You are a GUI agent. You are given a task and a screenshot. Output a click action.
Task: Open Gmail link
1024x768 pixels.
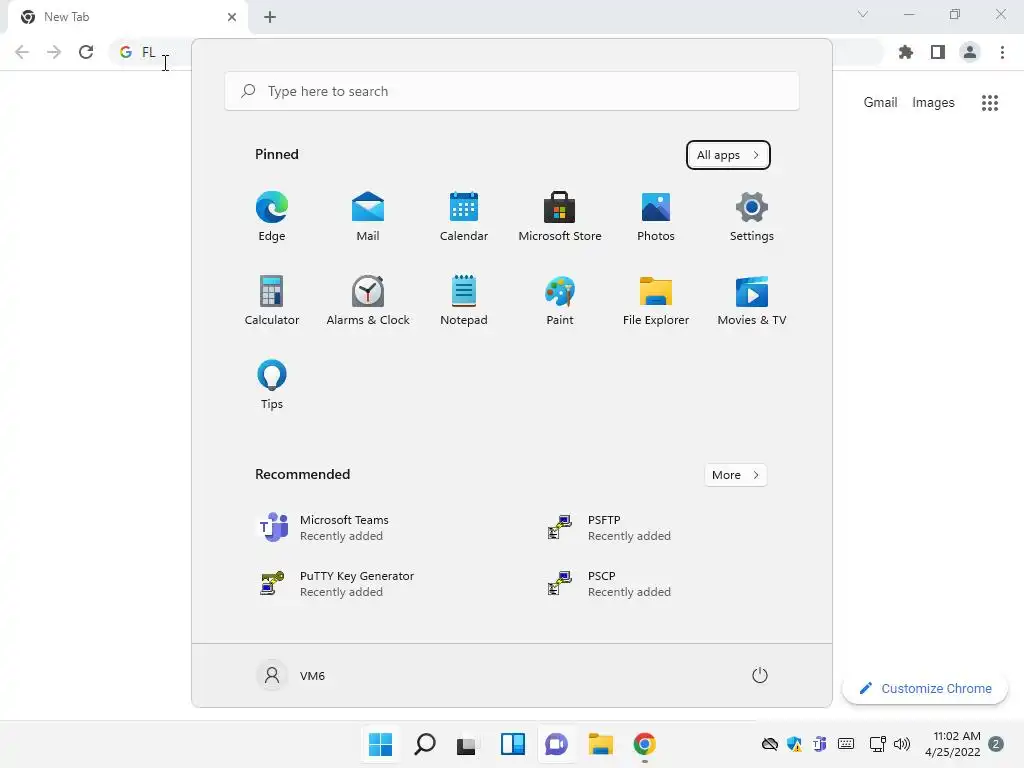click(880, 103)
